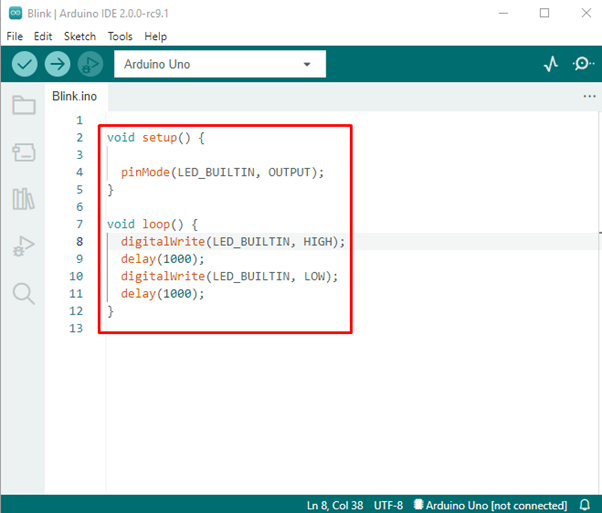Click the void setup() line
The width and height of the screenshot is (602, 513).
click(156, 137)
